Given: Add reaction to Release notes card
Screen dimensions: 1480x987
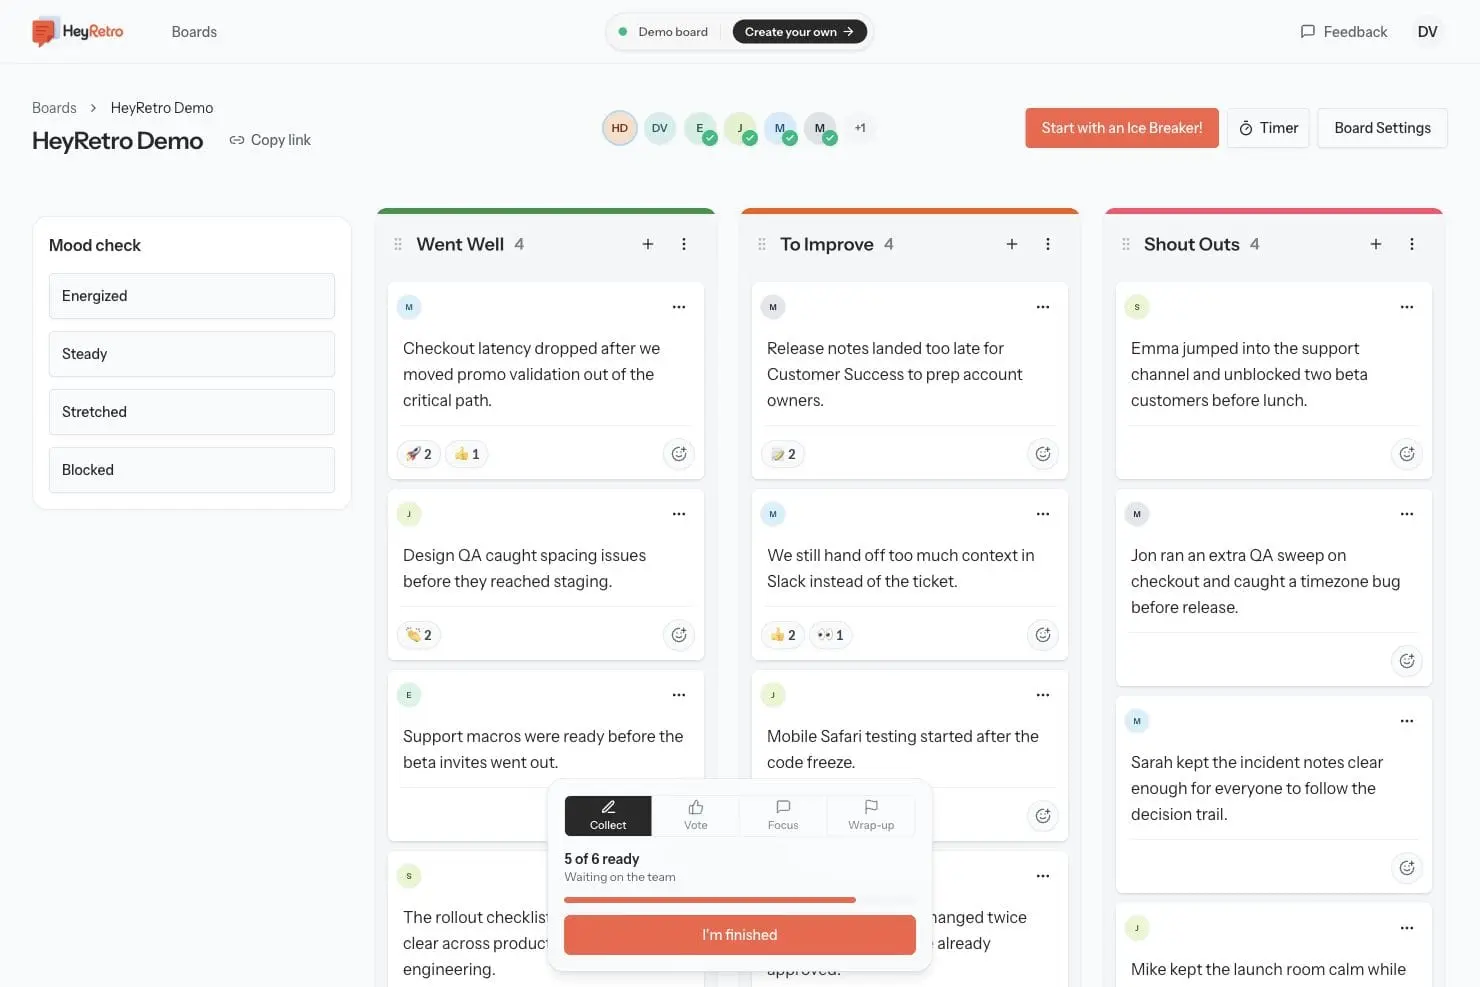Looking at the screenshot, I should coord(1043,454).
